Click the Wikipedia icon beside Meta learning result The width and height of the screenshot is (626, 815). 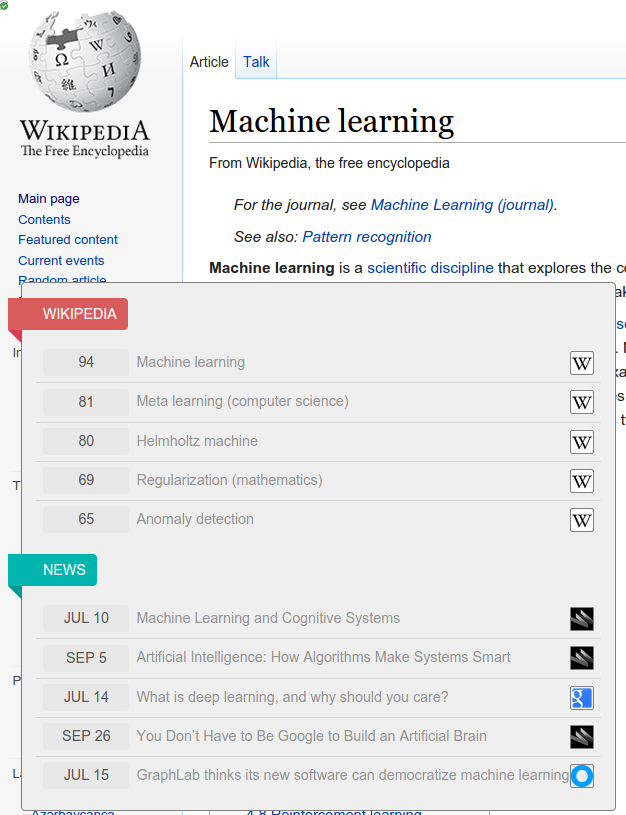pos(581,402)
